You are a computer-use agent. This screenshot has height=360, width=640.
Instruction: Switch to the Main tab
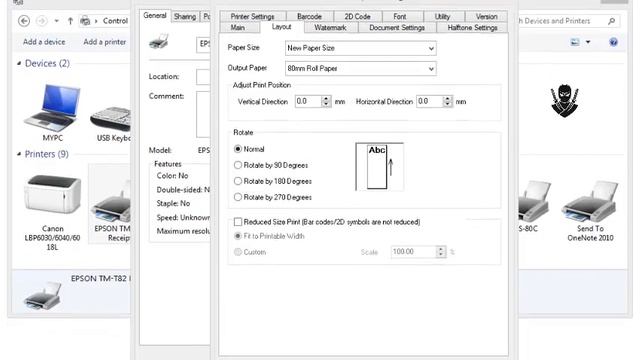[x=238, y=28]
